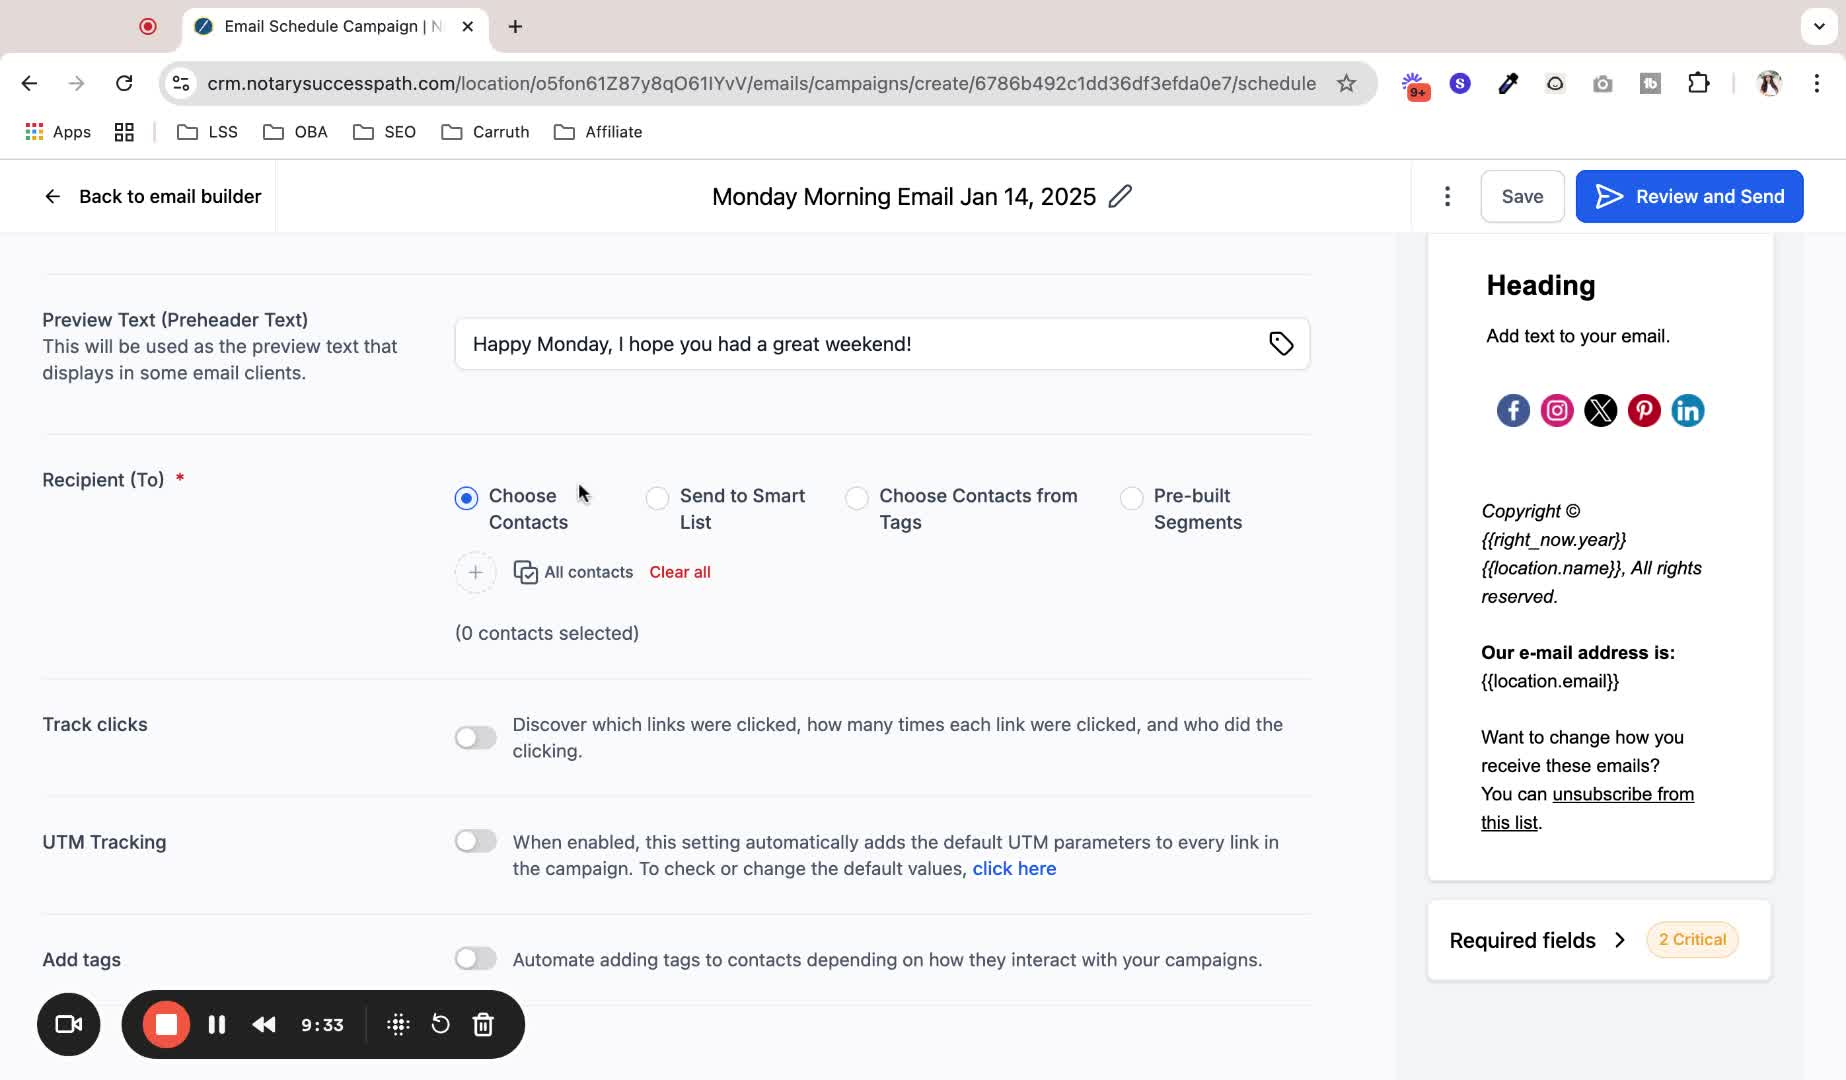The height and width of the screenshot is (1080, 1846).
Task: Open recorder drag-handle dots grid
Action: click(398, 1024)
